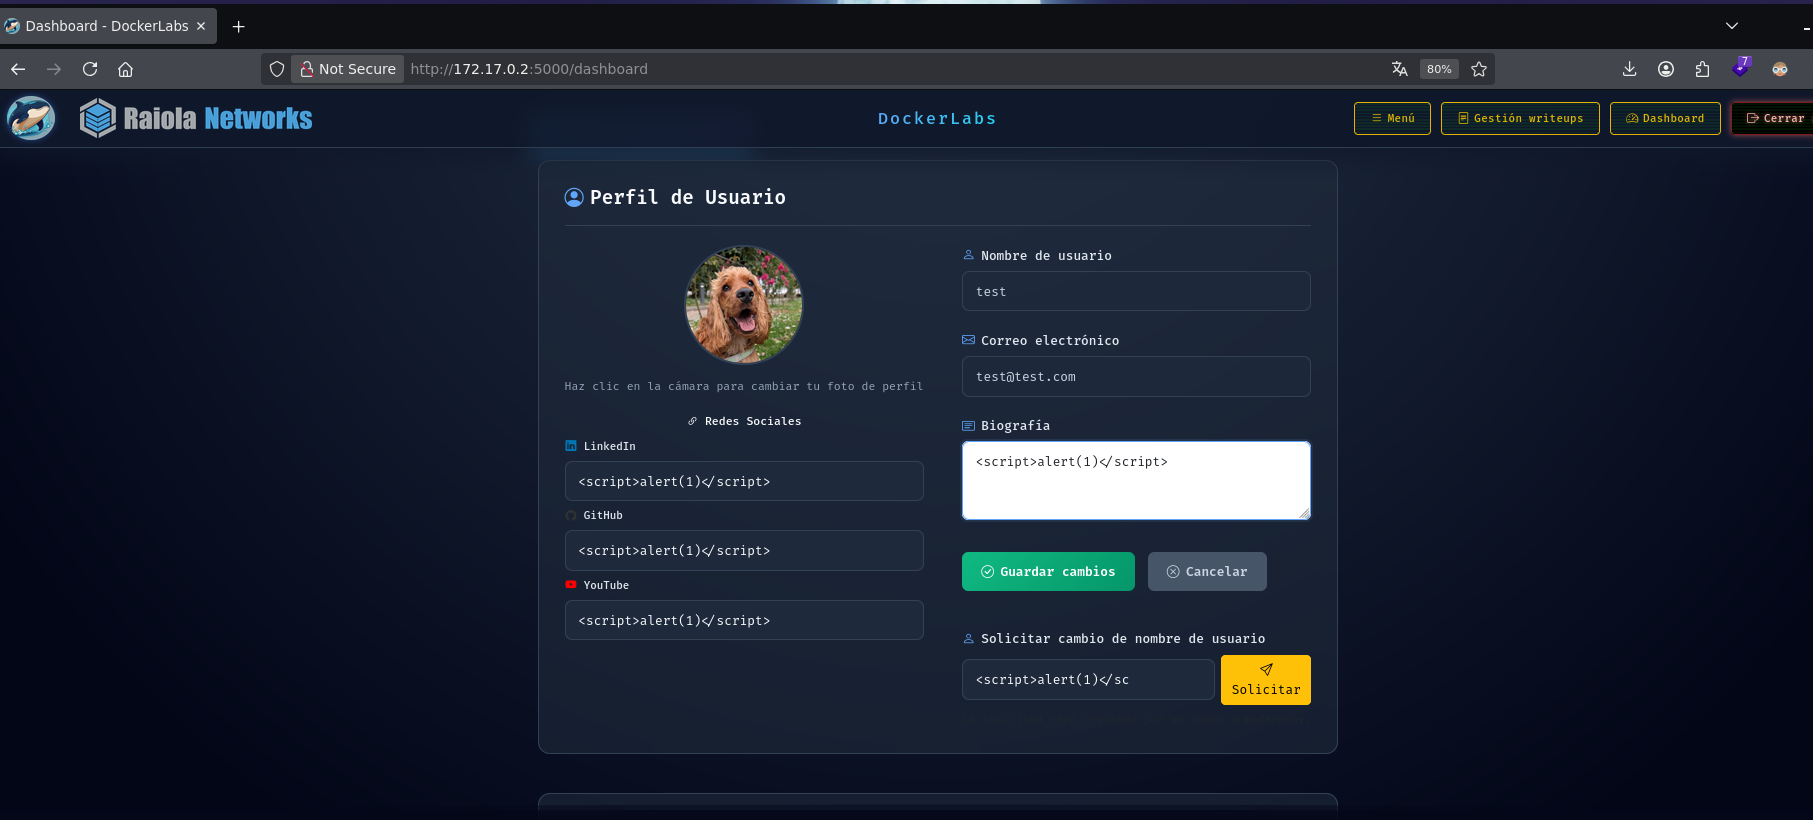Go back to the previous page
The height and width of the screenshot is (820, 1813).
(x=18, y=69)
